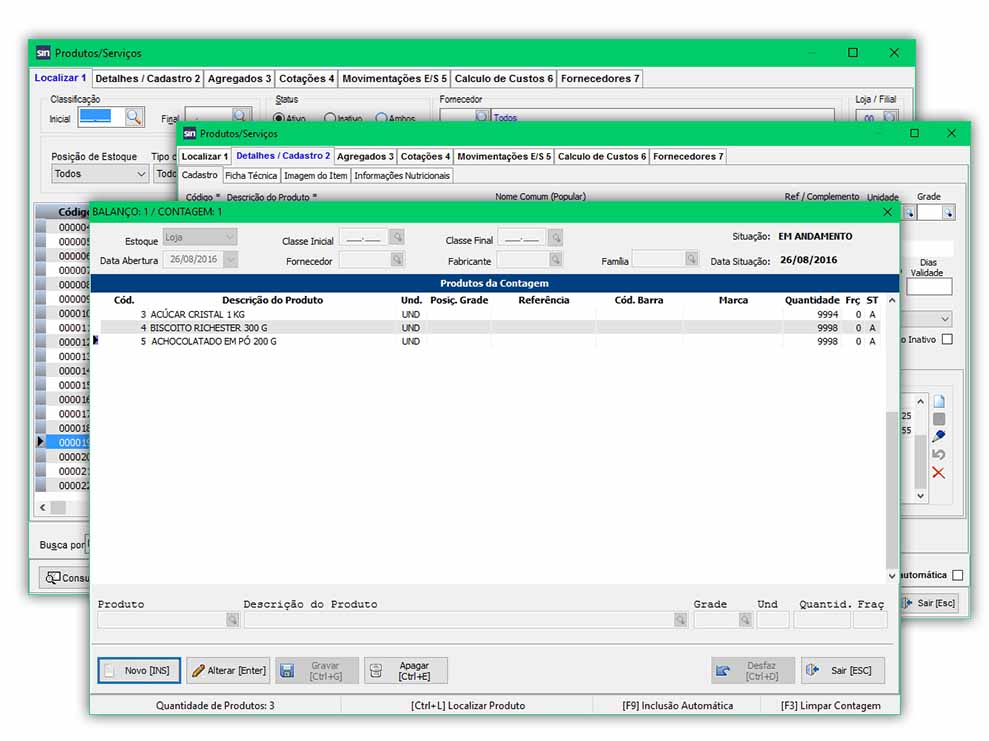Select the row ACHOCOLATADO EM PÓ 200 G
989x741 pixels.
point(489,341)
